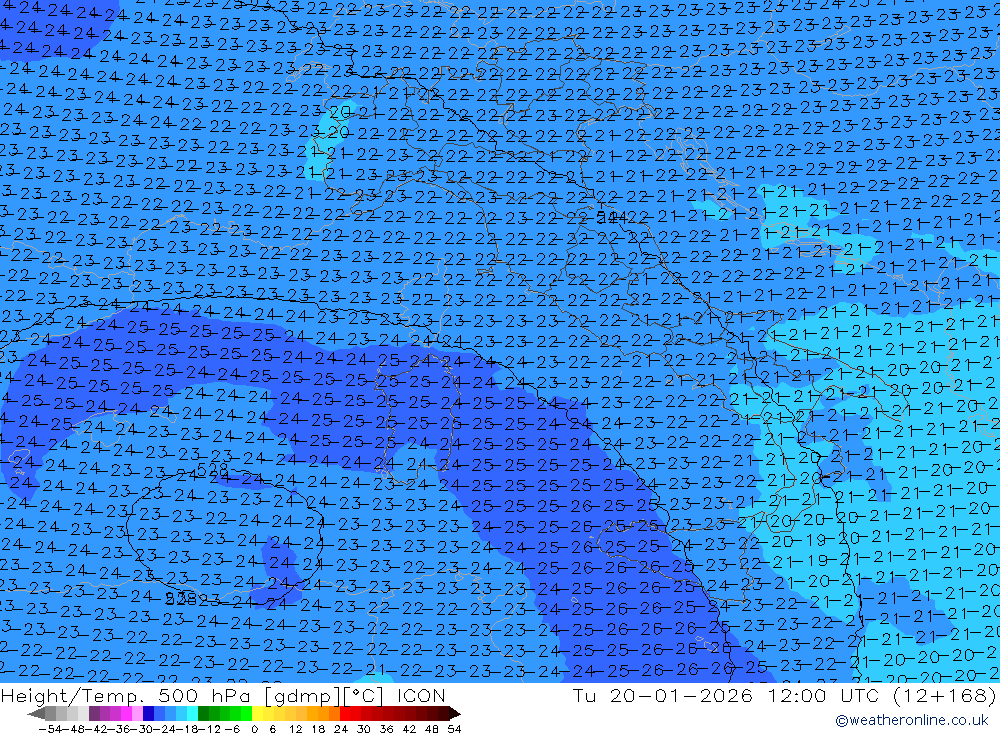
Task: Click the "ICON" model name in title
Action: click(421, 695)
